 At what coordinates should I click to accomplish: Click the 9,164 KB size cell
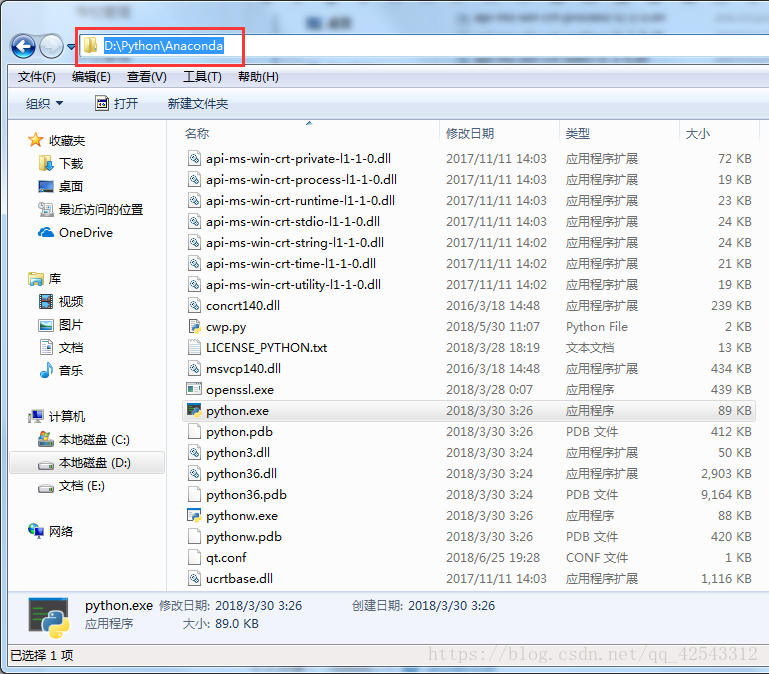tap(726, 494)
